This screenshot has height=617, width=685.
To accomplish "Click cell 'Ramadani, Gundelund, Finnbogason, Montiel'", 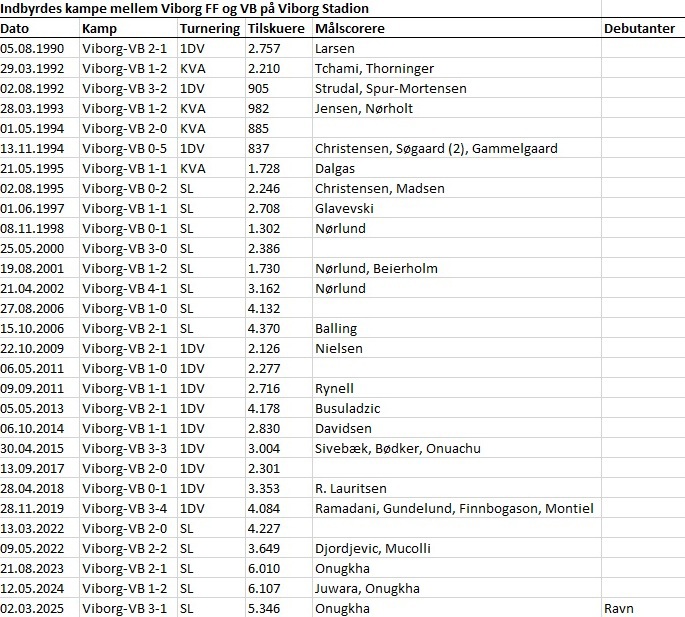I will tap(454, 508).
